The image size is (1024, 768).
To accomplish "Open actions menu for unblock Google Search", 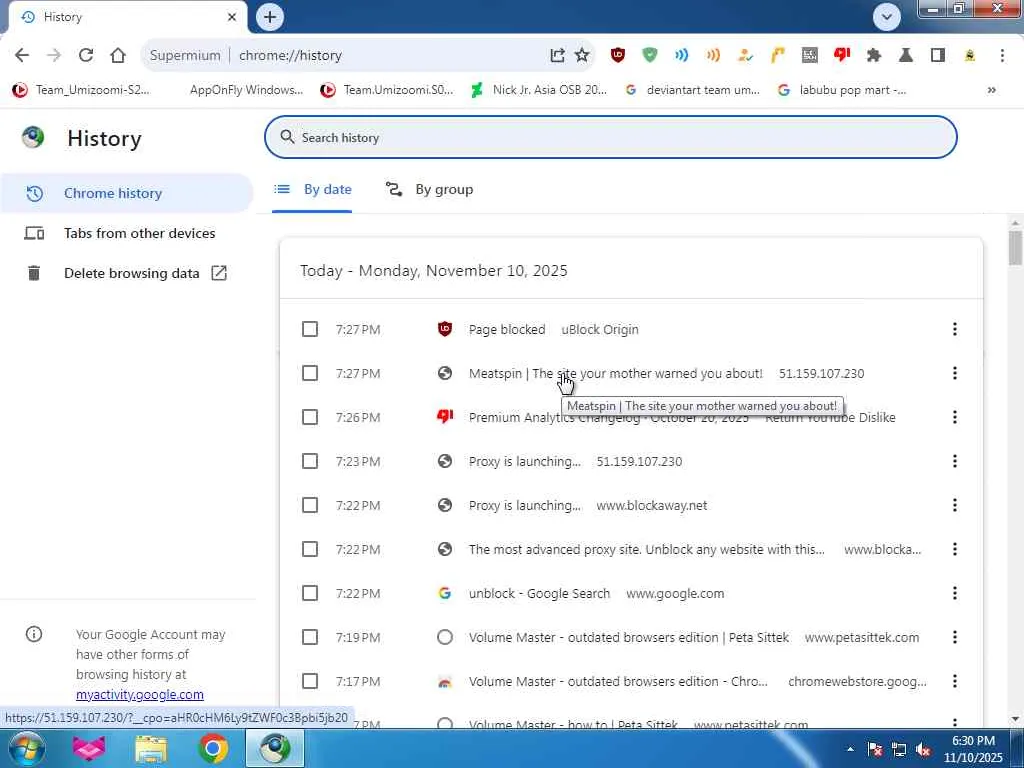I will point(954,593).
